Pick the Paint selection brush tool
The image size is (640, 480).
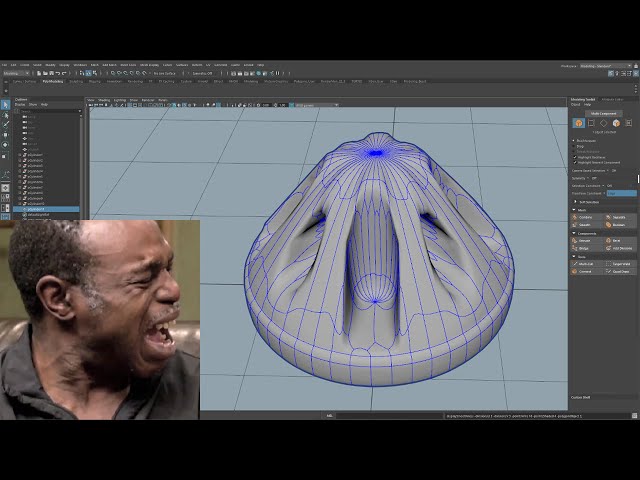click(x=5, y=124)
